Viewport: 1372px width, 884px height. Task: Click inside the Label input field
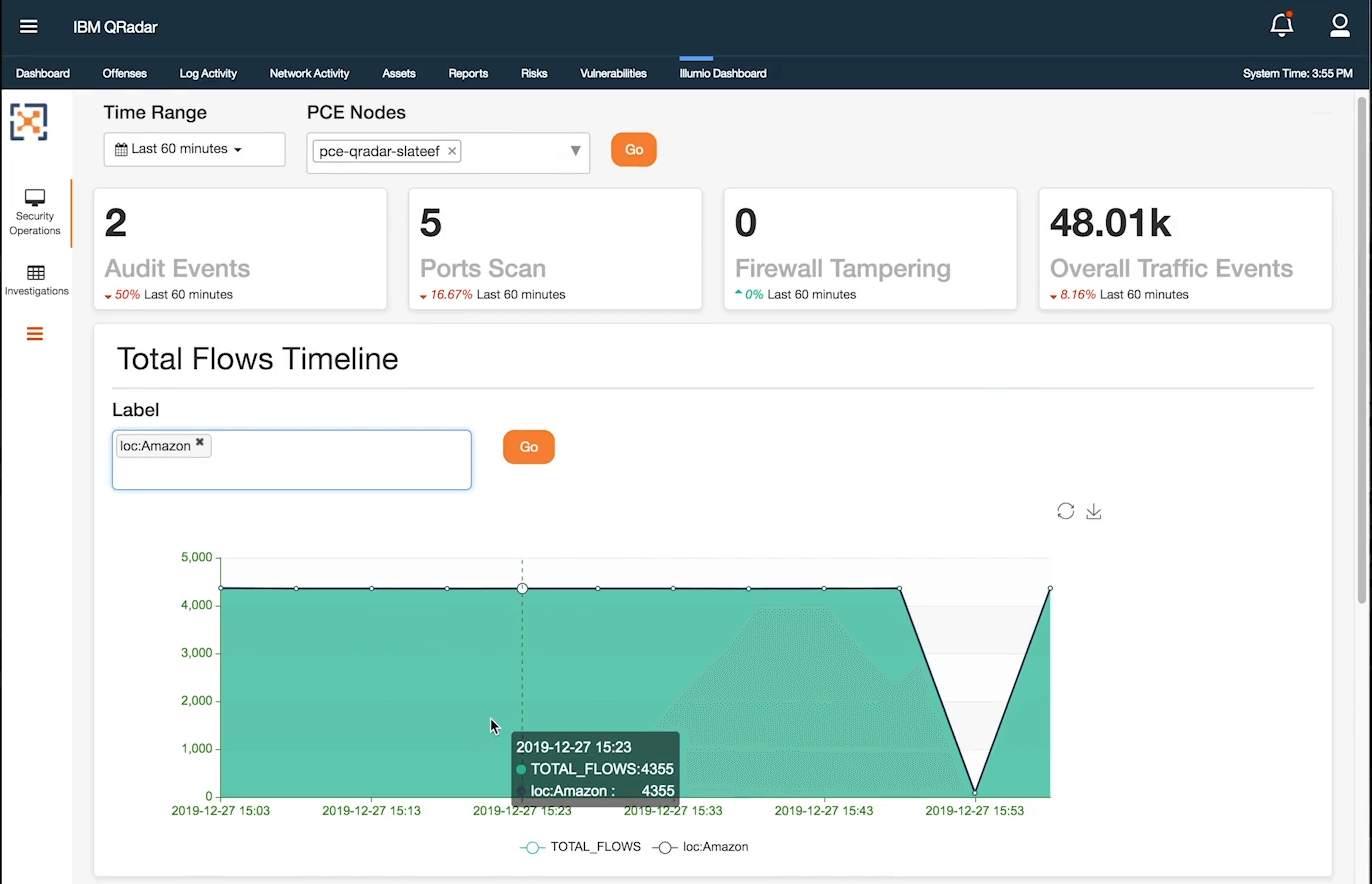click(x=291, y=460)
